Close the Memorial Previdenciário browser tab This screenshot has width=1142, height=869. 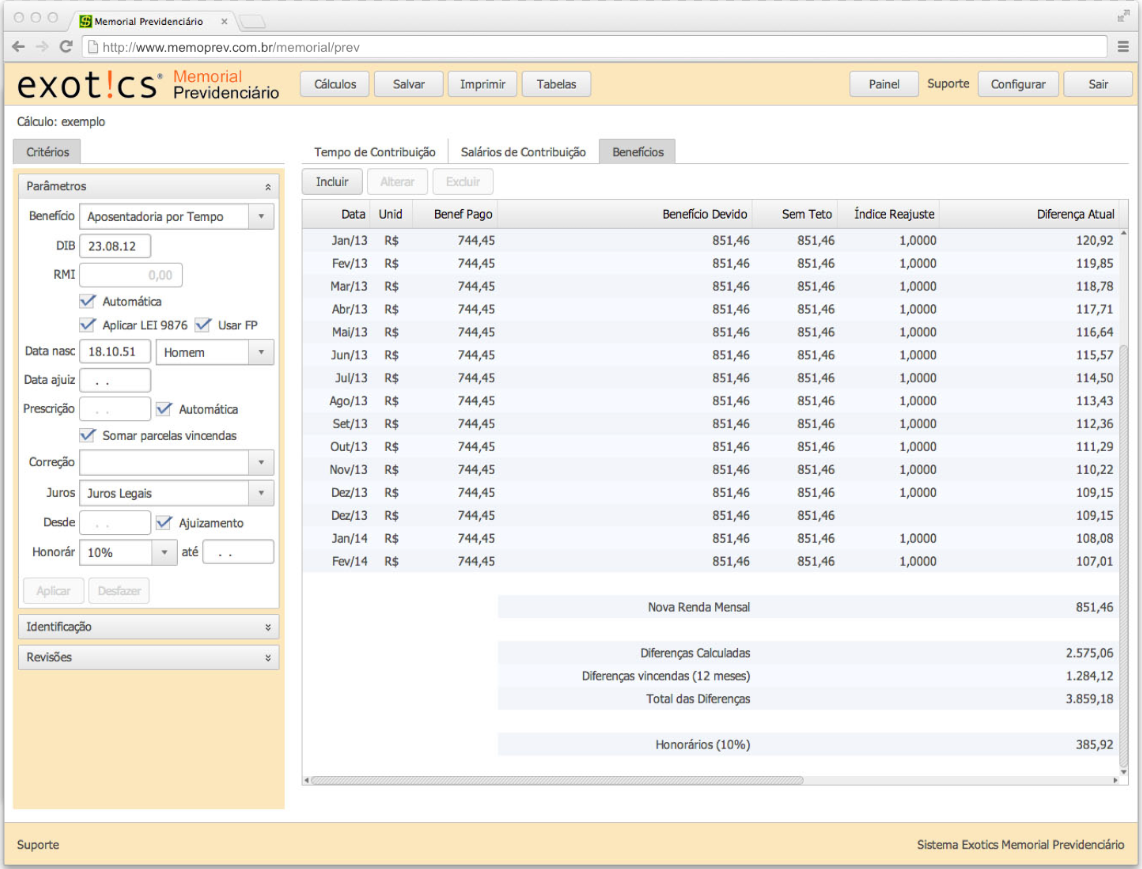[223, 21]
